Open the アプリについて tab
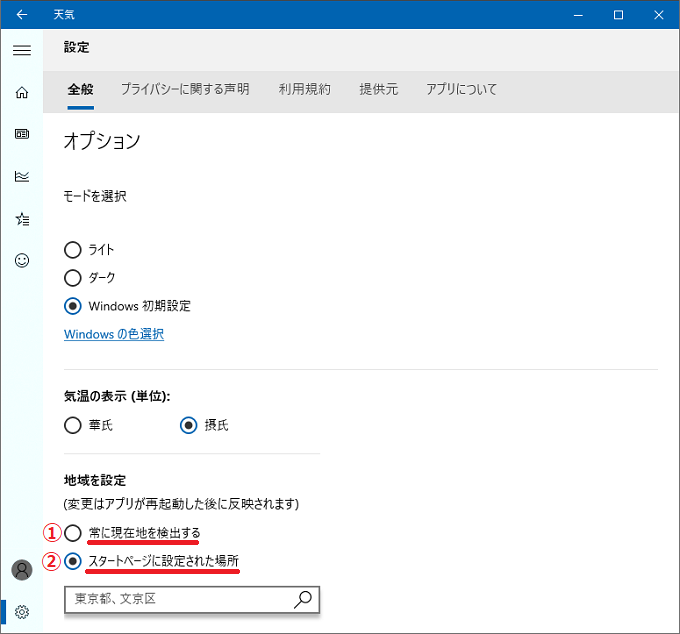Image resolution: width=680 pixels, height=634 pixels. [x=461, y=89]
